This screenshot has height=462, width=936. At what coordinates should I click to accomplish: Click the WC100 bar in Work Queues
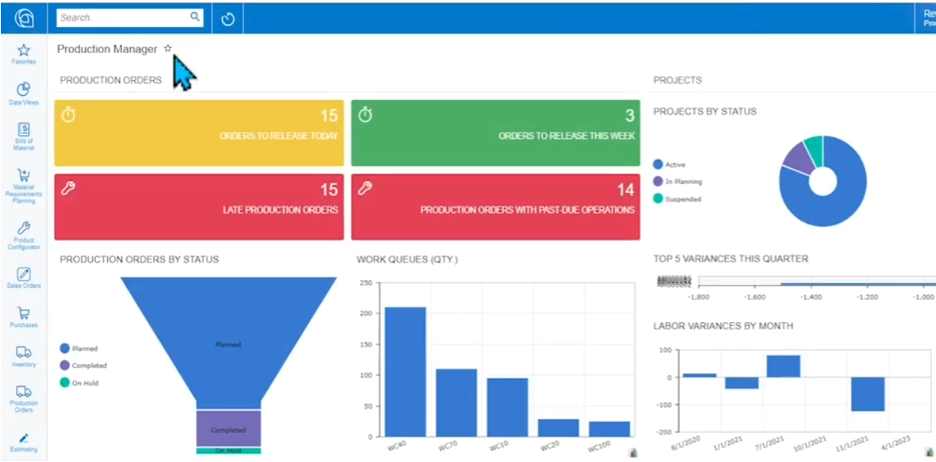tap(609, 429)
